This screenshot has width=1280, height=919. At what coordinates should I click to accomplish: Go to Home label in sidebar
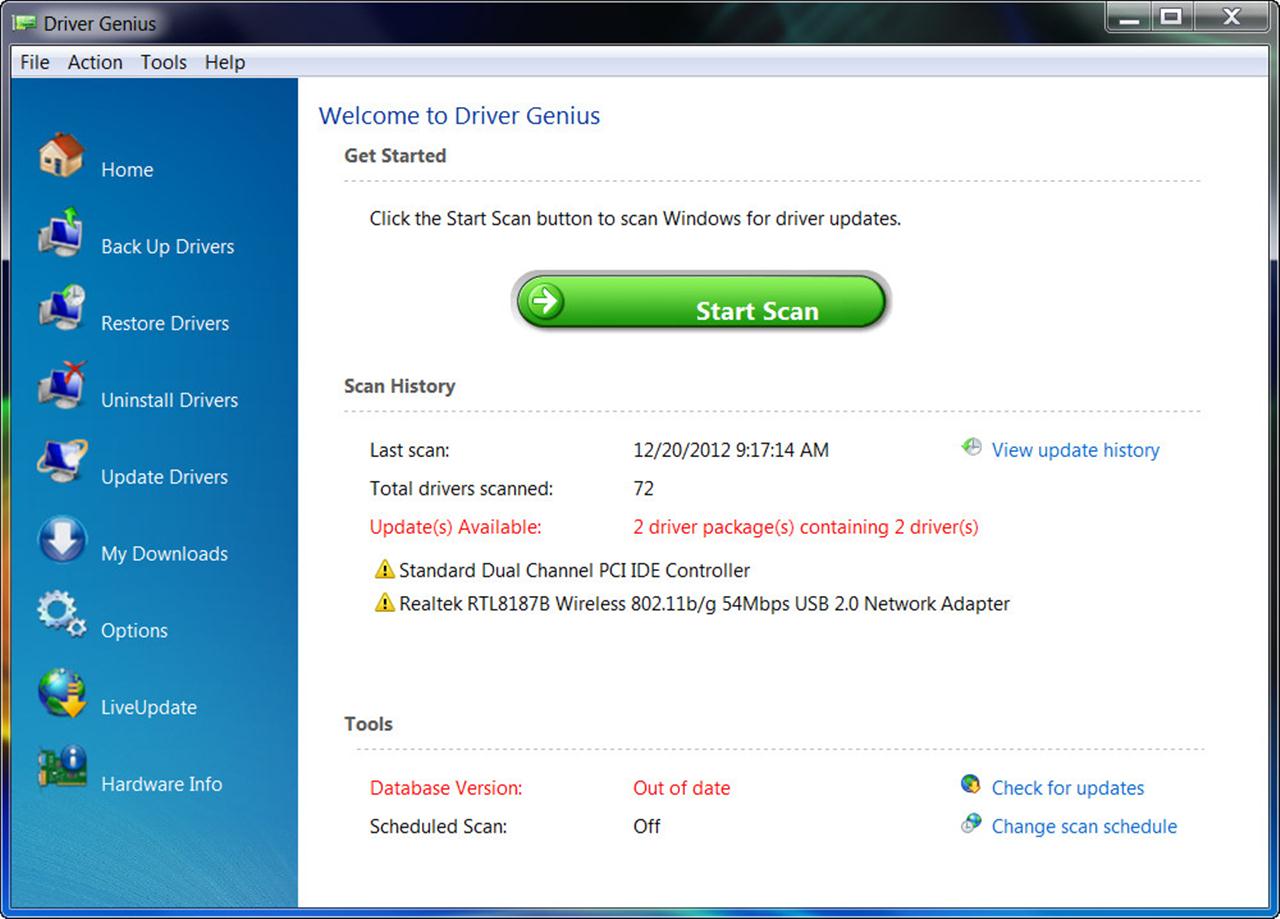127,170
